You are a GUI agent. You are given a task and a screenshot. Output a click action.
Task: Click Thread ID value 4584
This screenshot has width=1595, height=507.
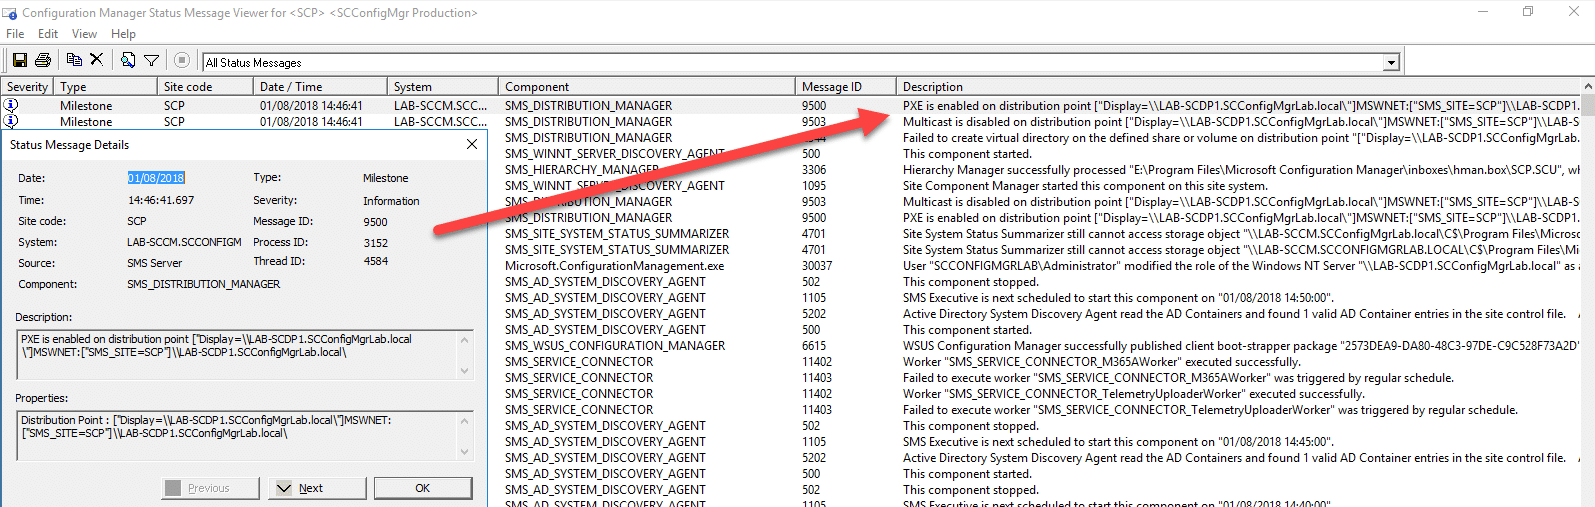tap(376, 261)
